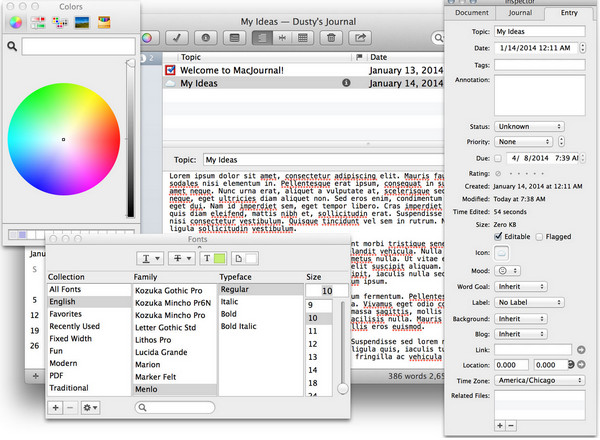Select the color wheel picker mode

pyautogui.click(x=17, y=21)
